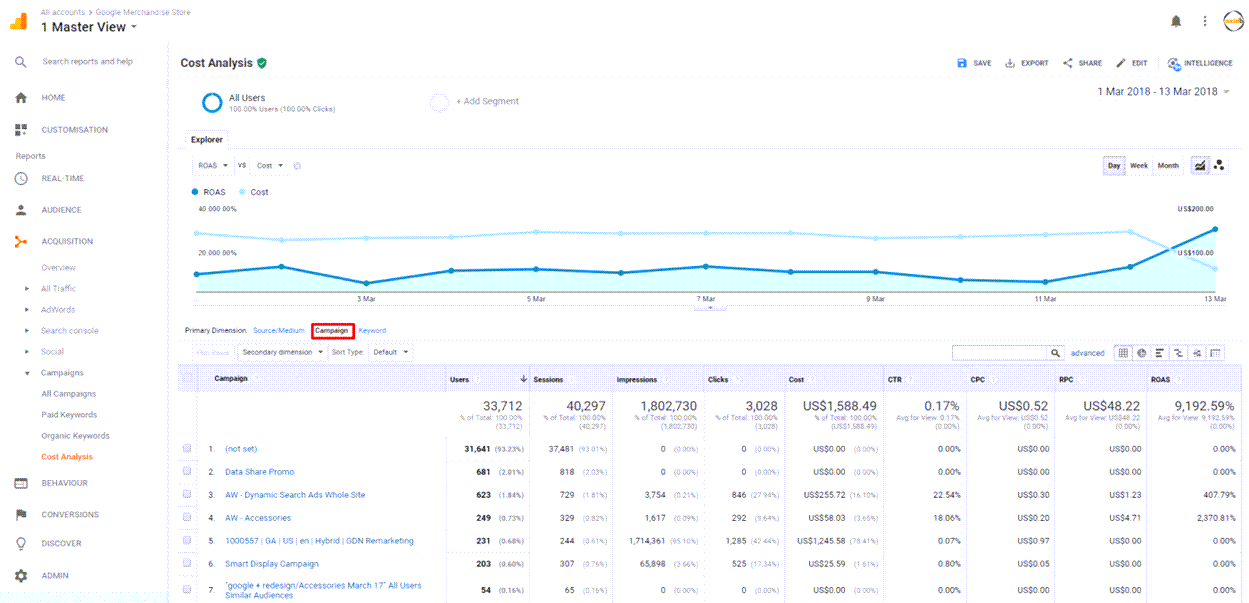1249x603 pixels.
Task: Click the notifications bell icon
Action: tap(1176, 21)
